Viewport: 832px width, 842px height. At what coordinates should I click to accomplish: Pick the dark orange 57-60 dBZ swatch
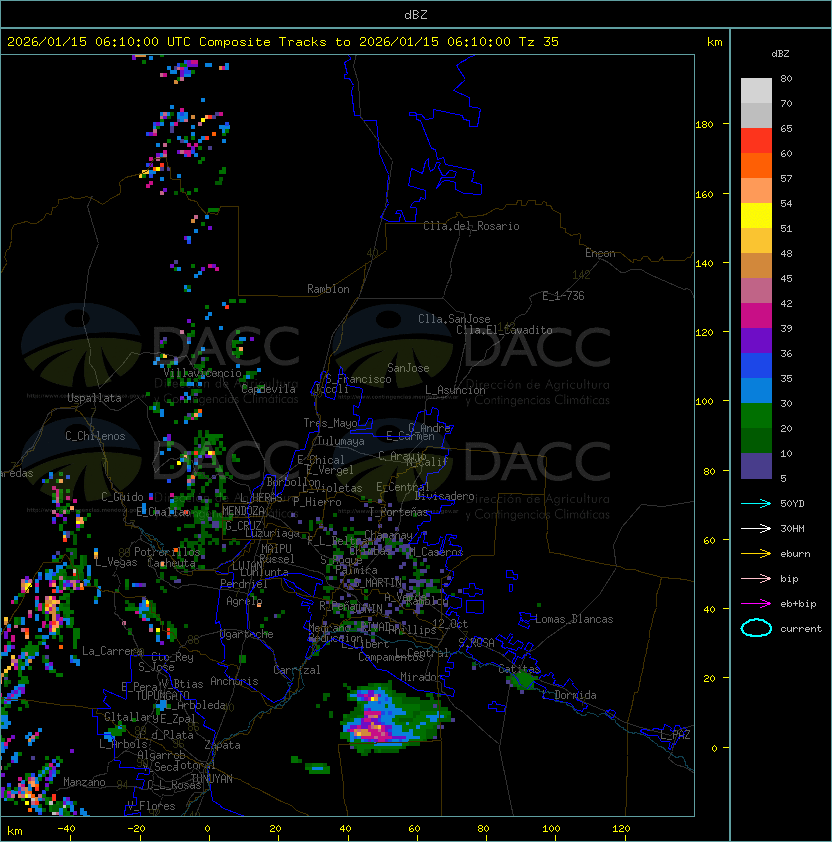(756, 165)
